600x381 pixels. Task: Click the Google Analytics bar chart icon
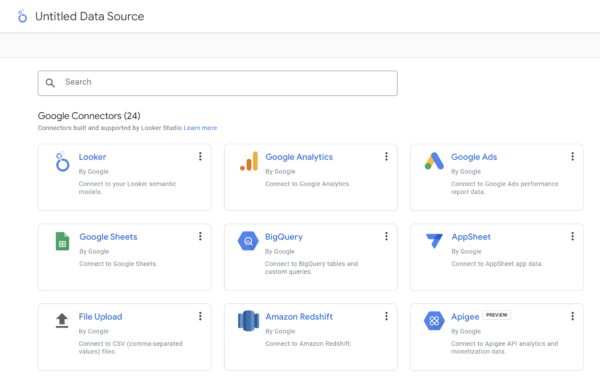click(x=249, y=161)
